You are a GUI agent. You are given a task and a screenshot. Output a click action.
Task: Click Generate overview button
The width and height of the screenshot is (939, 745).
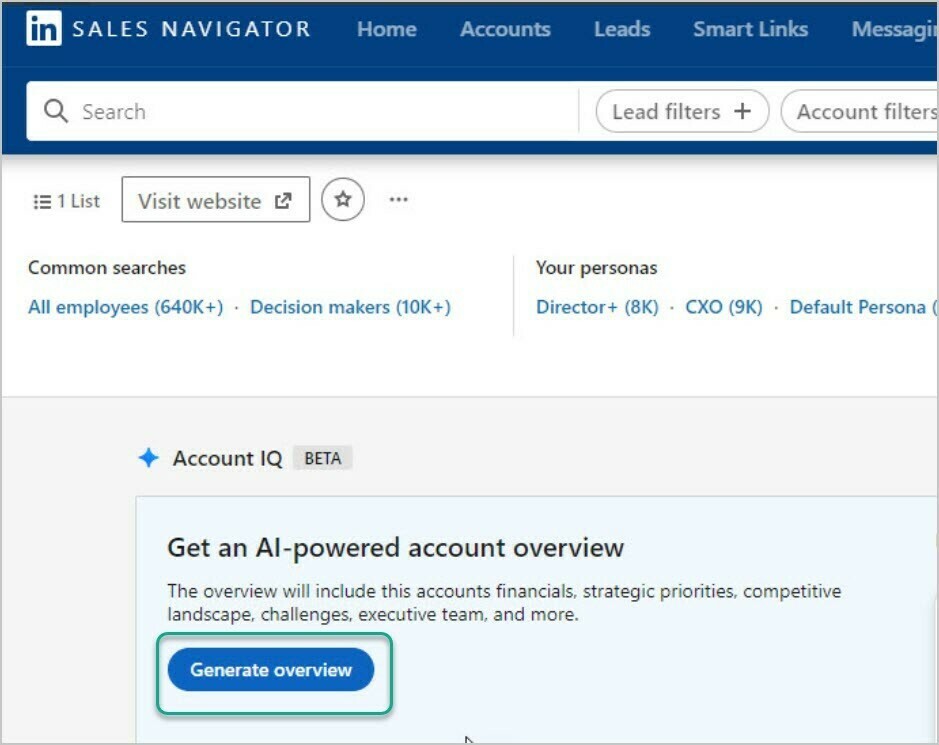click(x=271, y=670)
